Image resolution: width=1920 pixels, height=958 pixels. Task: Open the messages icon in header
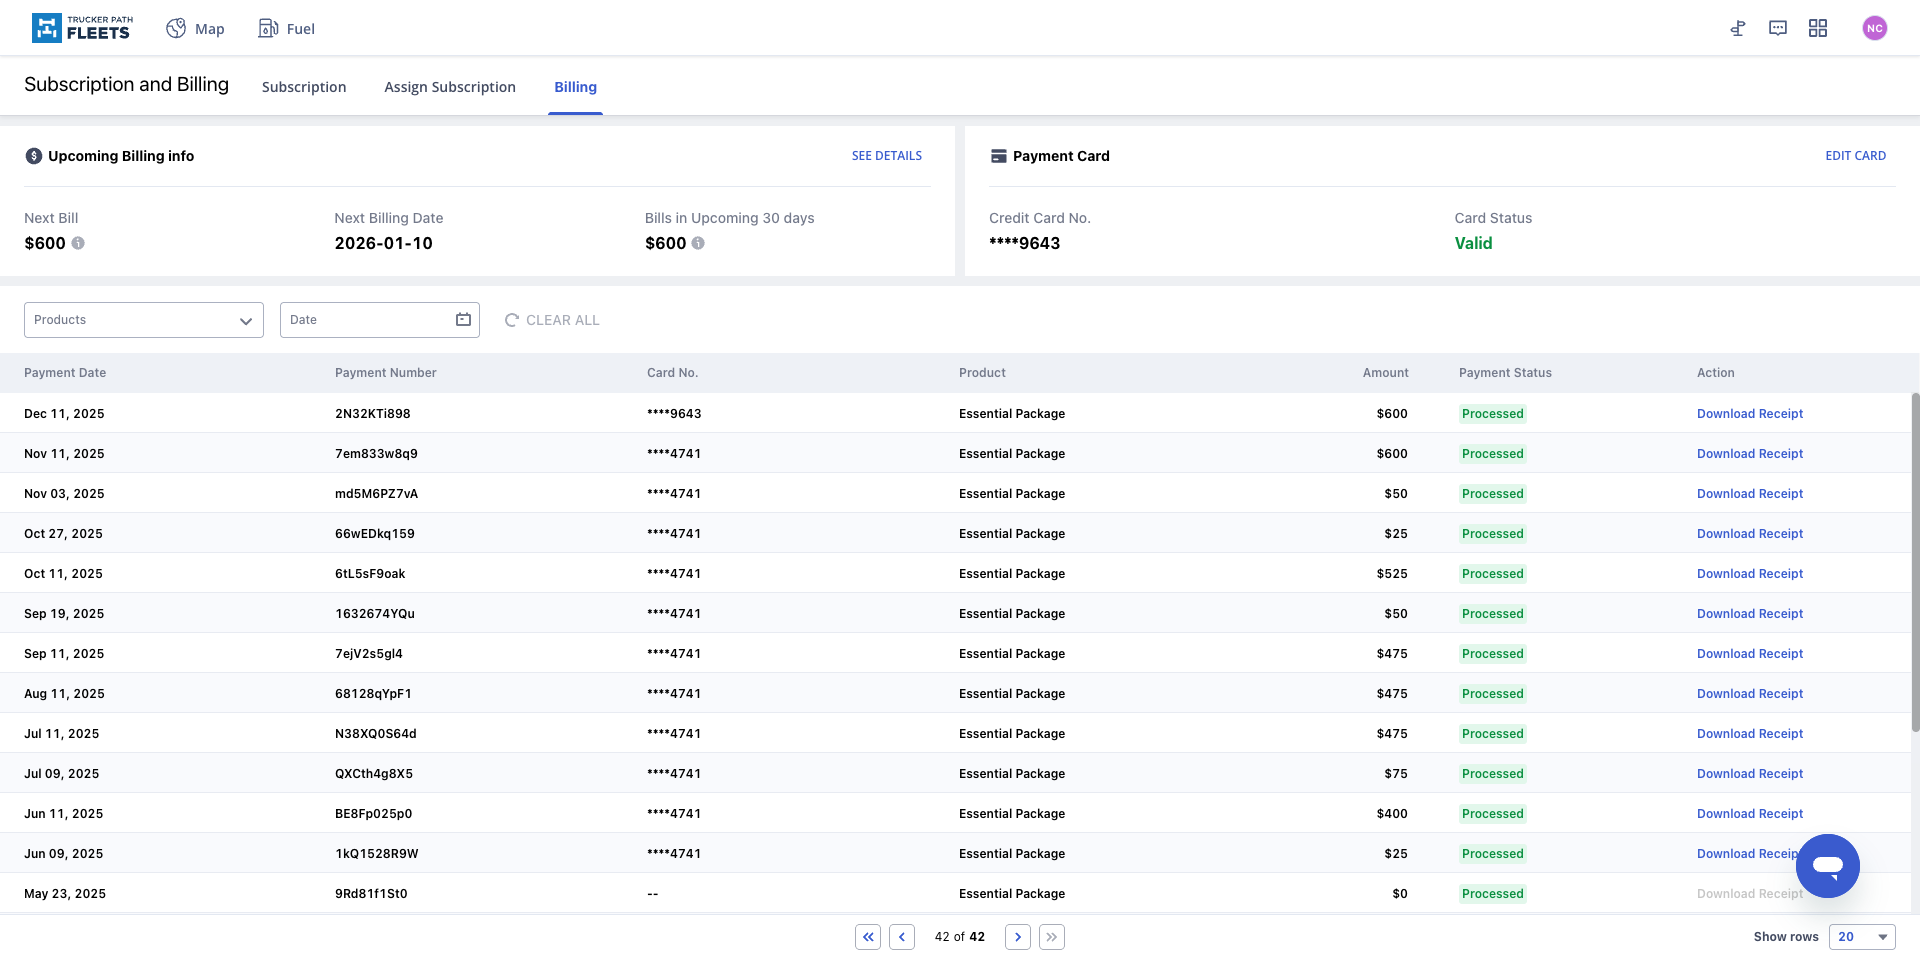[1778, 28]
